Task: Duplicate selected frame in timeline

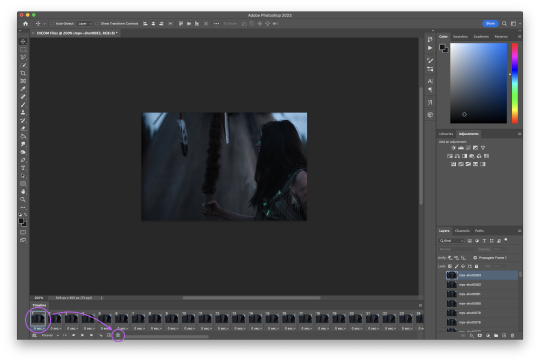Action: [x=109, y=335]
